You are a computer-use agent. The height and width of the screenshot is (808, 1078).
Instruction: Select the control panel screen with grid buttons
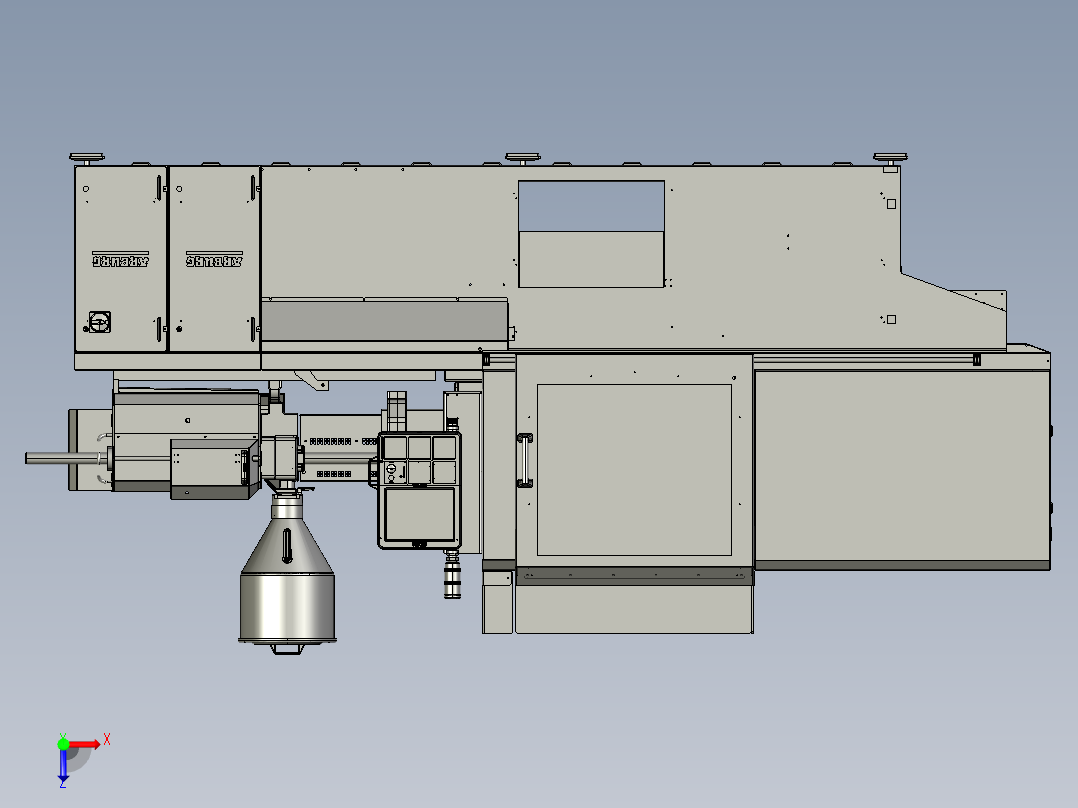click(419, 490)
